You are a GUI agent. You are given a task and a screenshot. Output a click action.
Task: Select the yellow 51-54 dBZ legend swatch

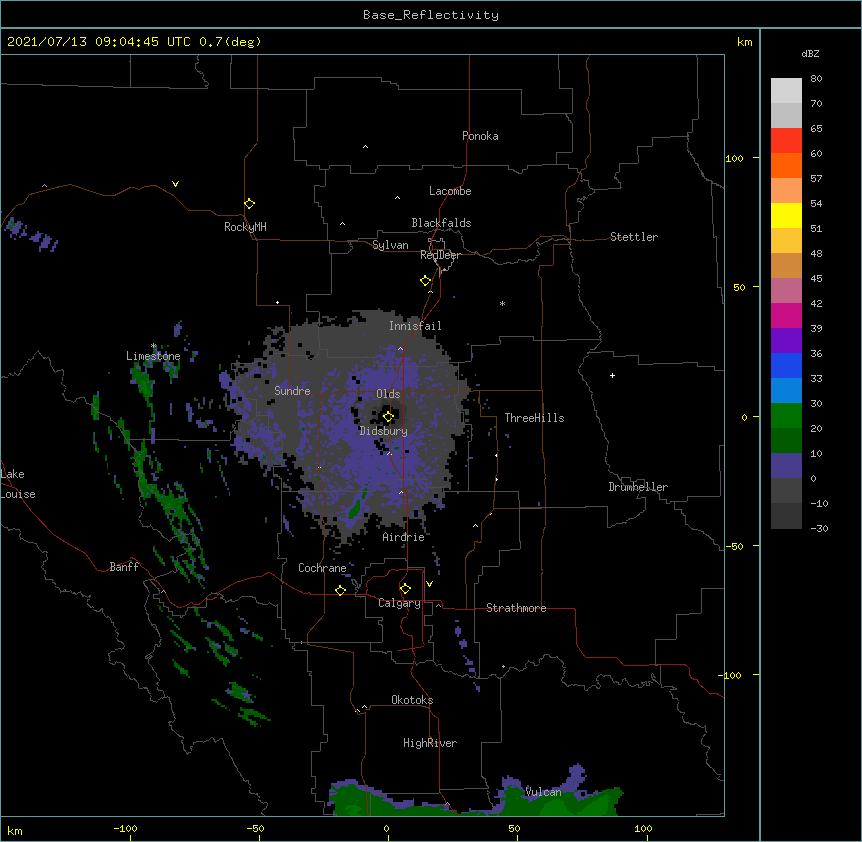[786, 215]
